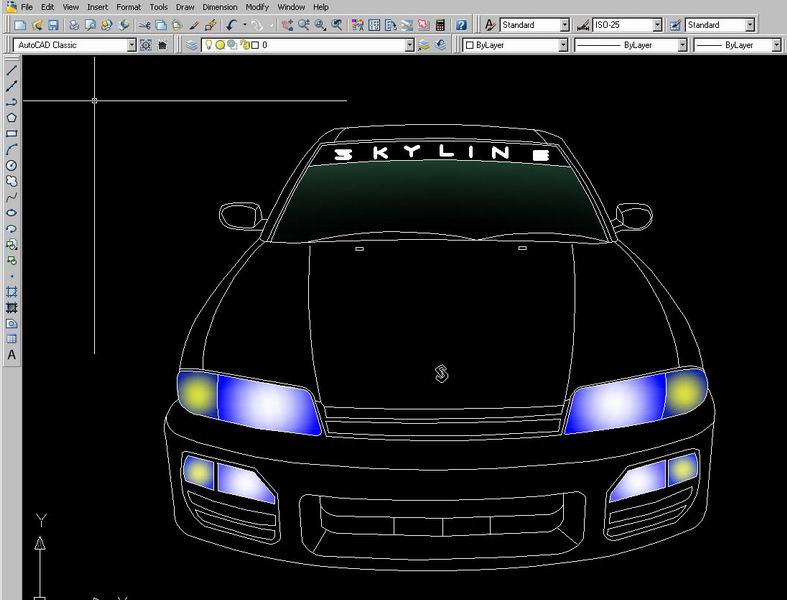Image resolution: width=787 pixels, height=600 pixels.
Task: Toggle layer 0 on/off lightbulb
Action: 208,45
